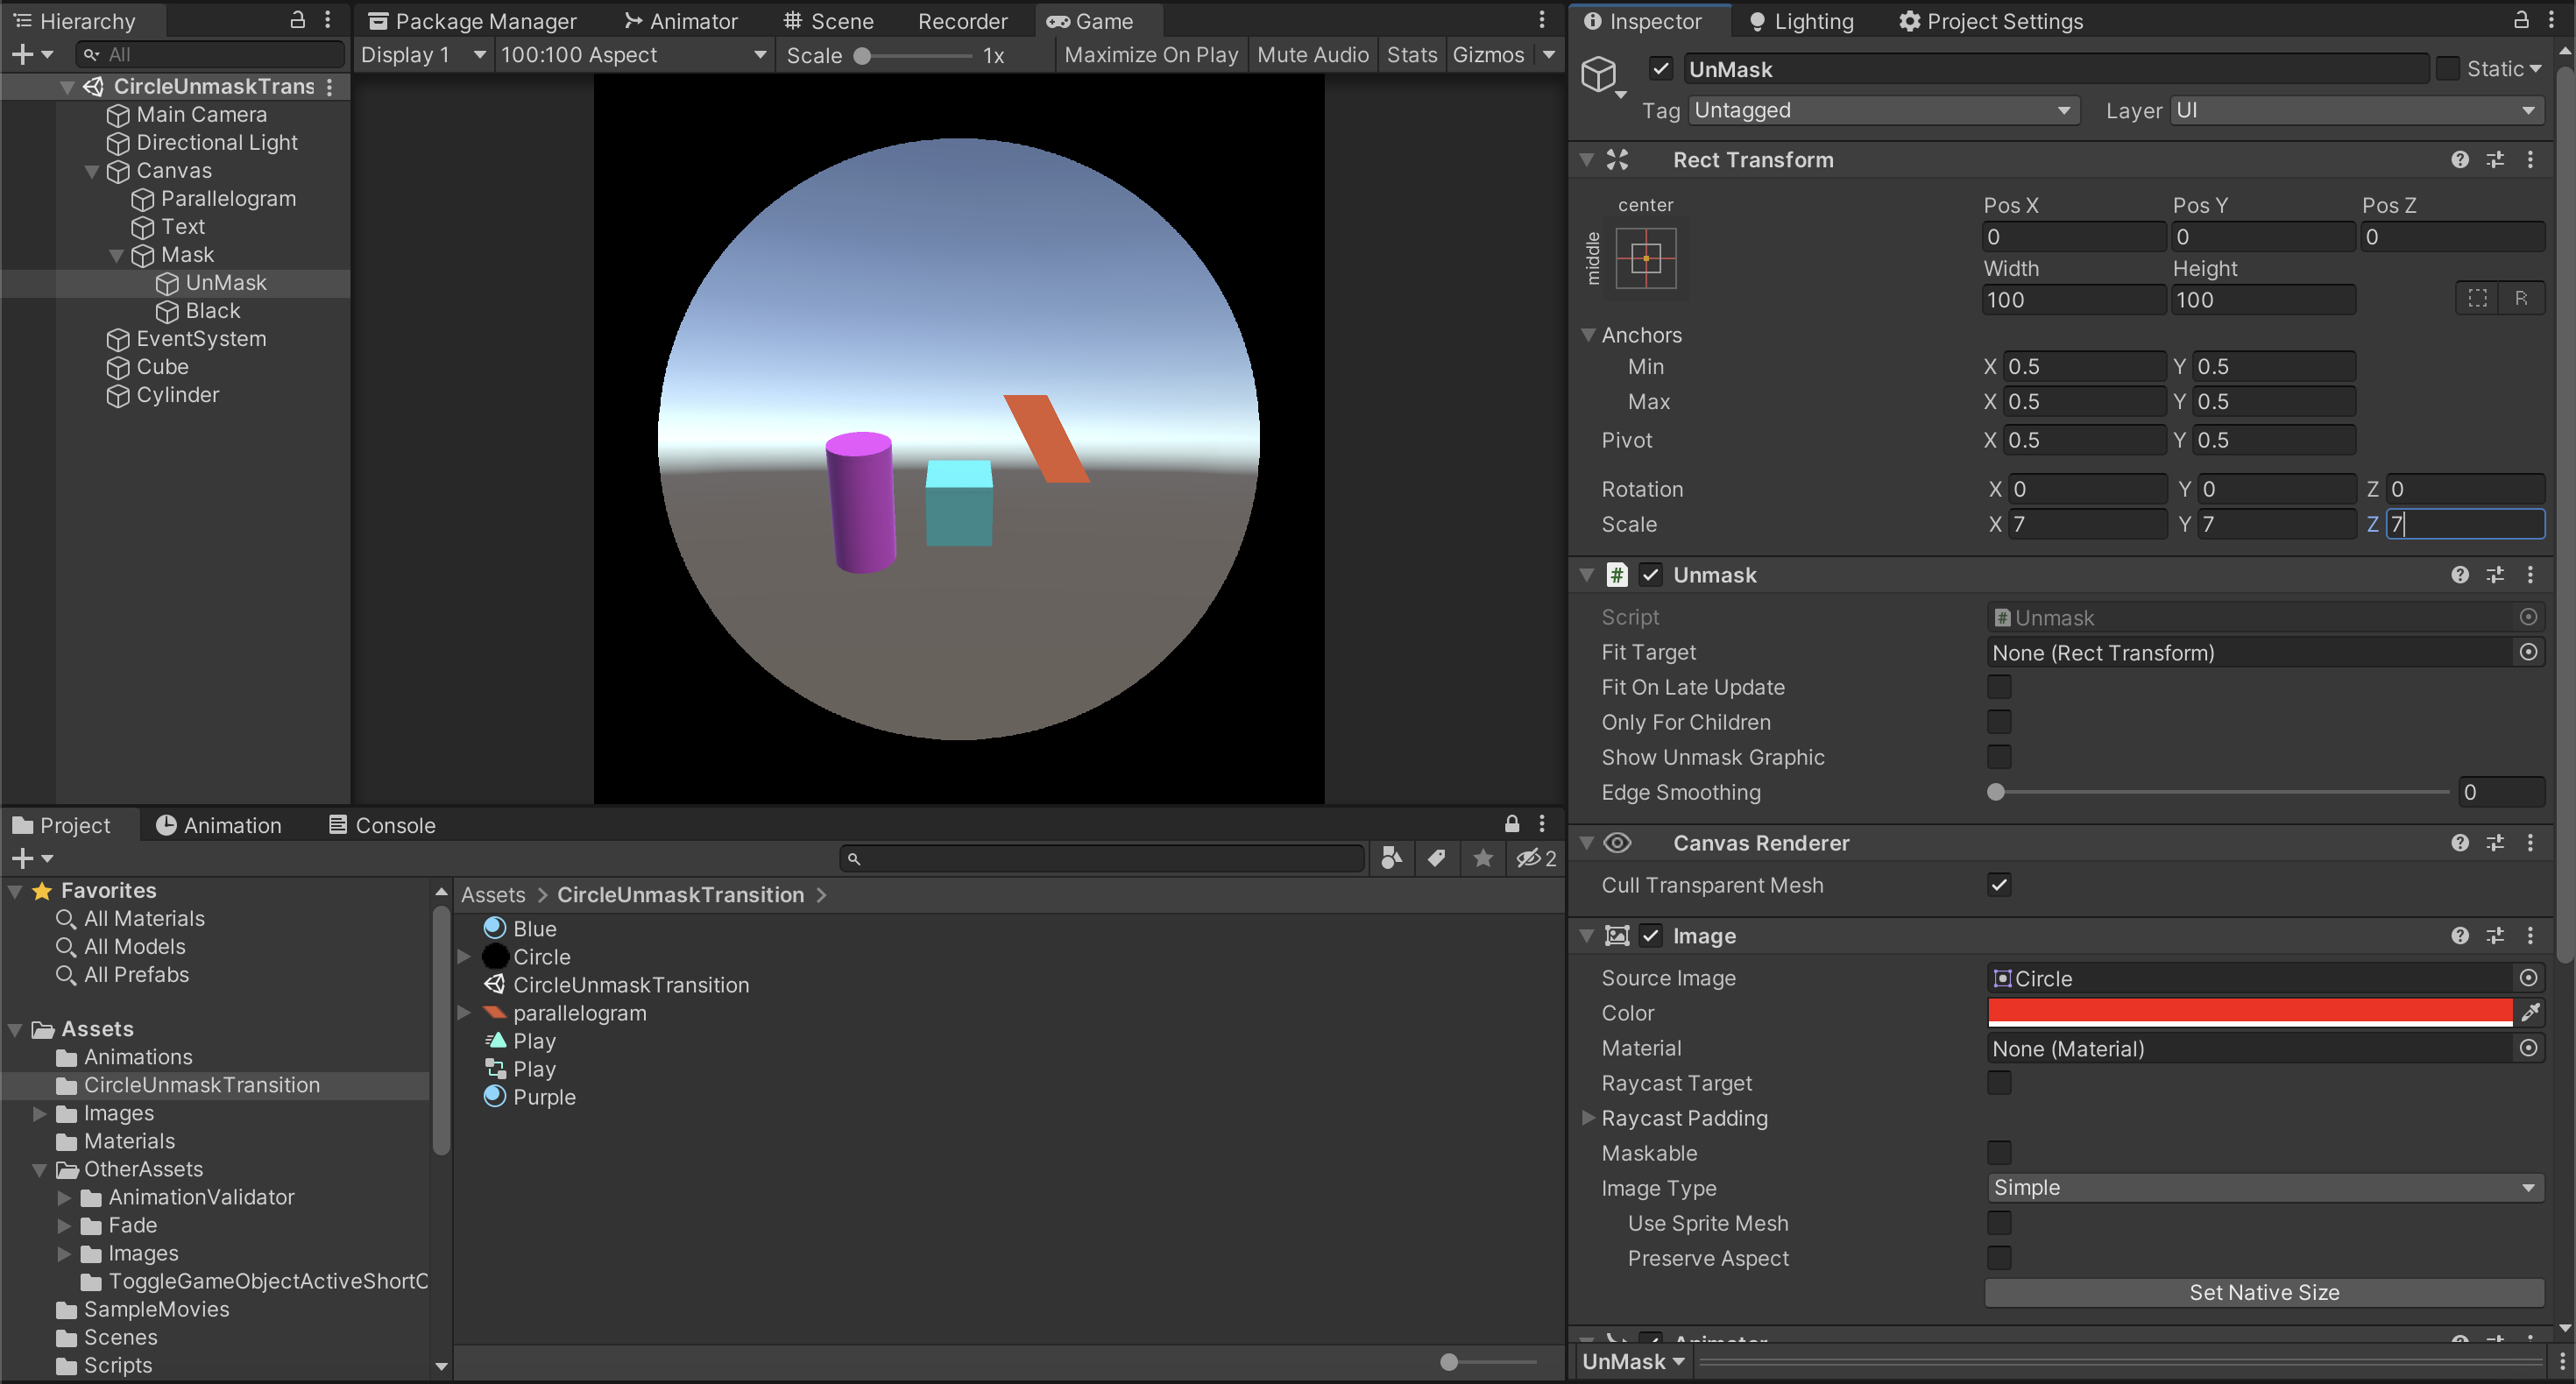Click Source Image object picker circle

tap(2528, 978)
